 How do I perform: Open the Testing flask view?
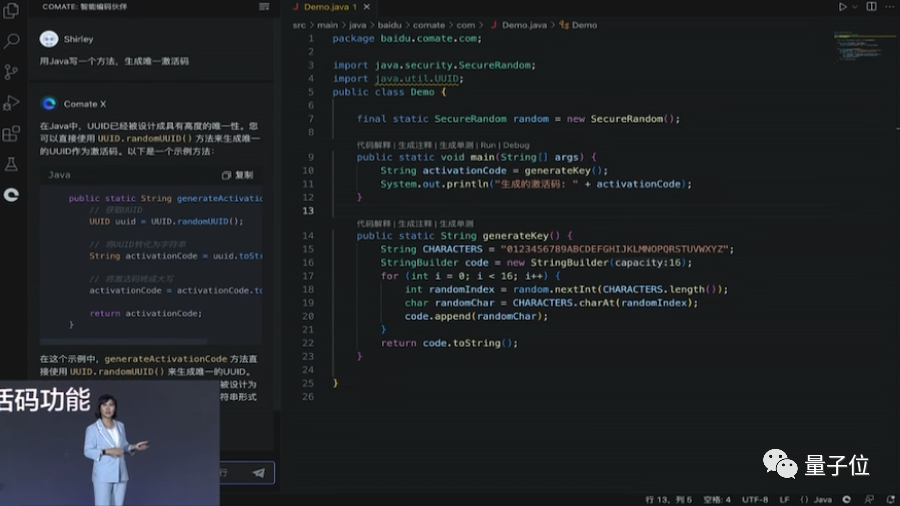(x=12, y=164)
